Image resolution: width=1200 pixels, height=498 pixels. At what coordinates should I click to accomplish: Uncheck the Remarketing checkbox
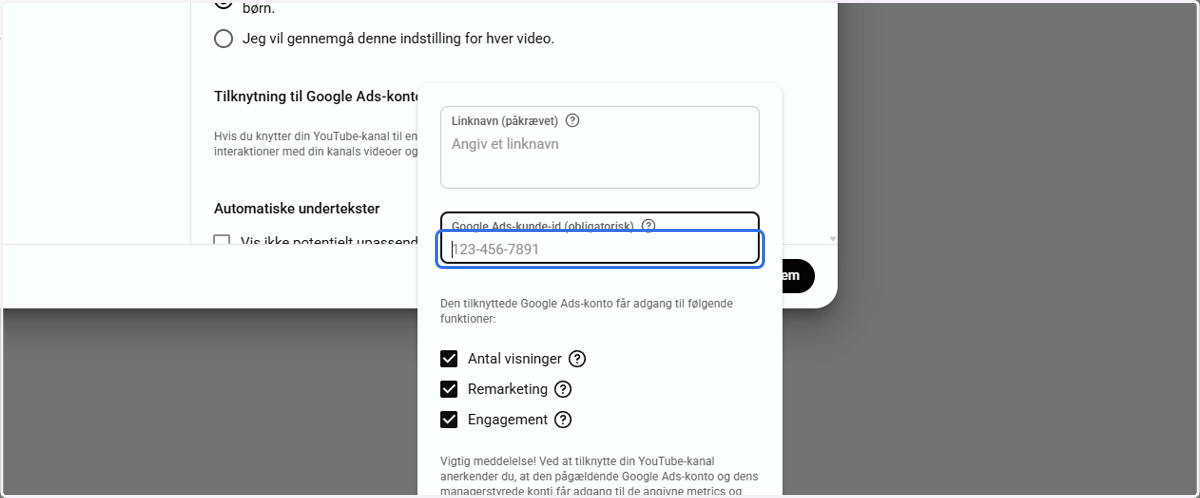pyautogui.click(x=449, y=389)
